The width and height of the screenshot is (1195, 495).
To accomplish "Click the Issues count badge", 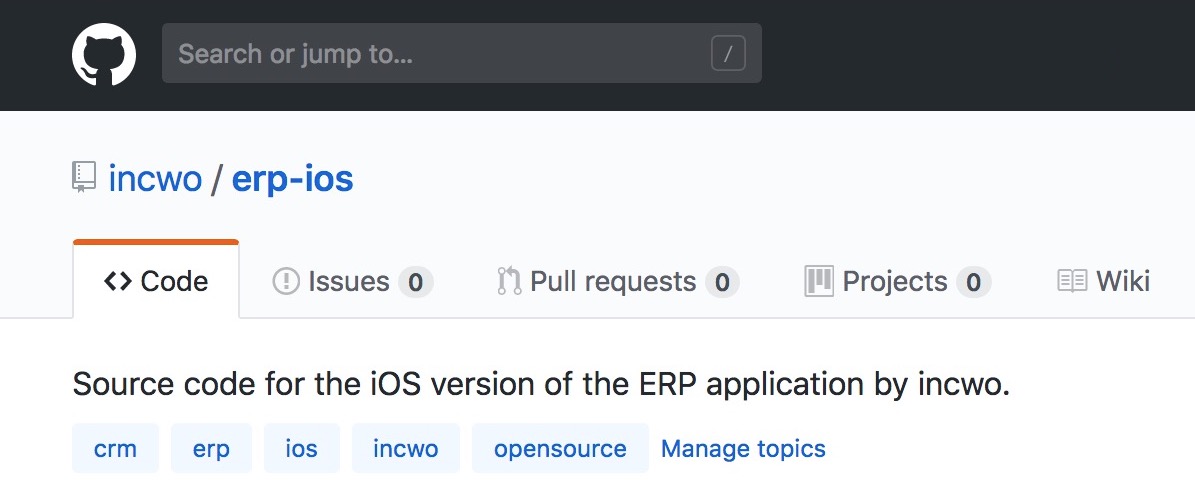I will [x=415, y=283].
